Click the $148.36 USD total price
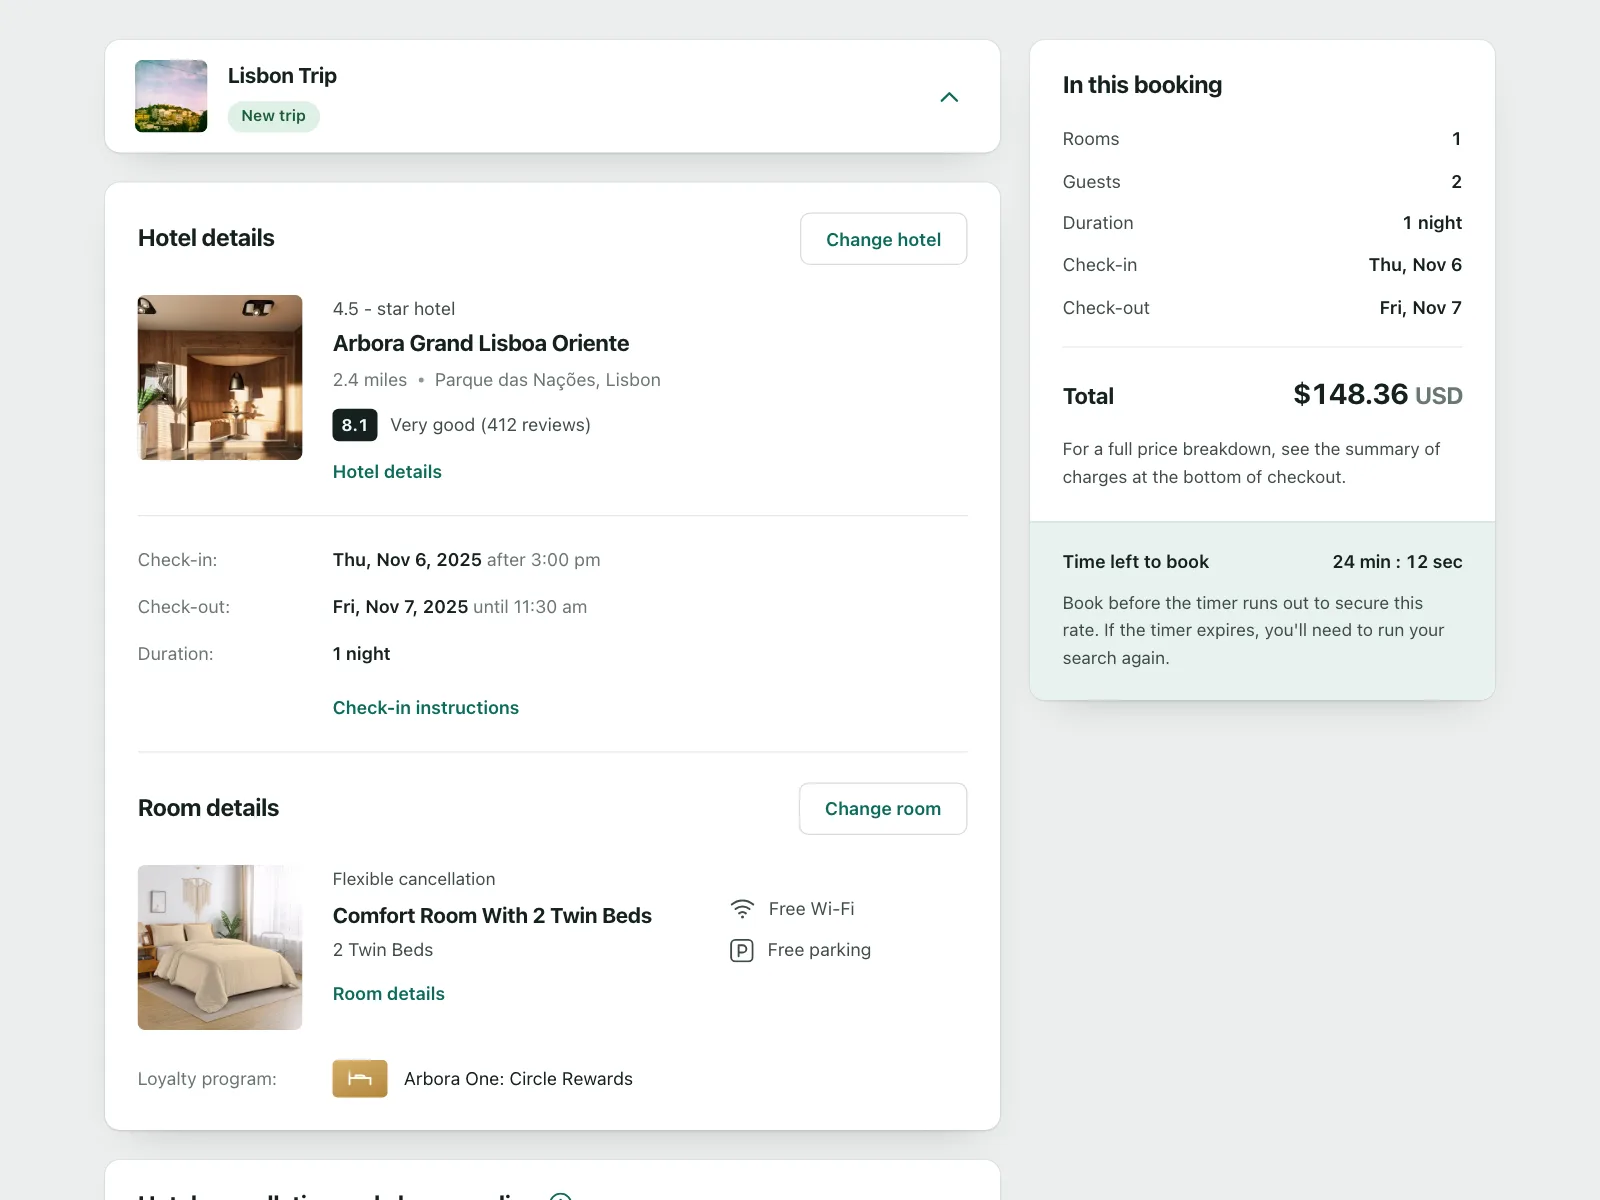Viewport: 1600px width, 1200px height. tap(1378, 395)
